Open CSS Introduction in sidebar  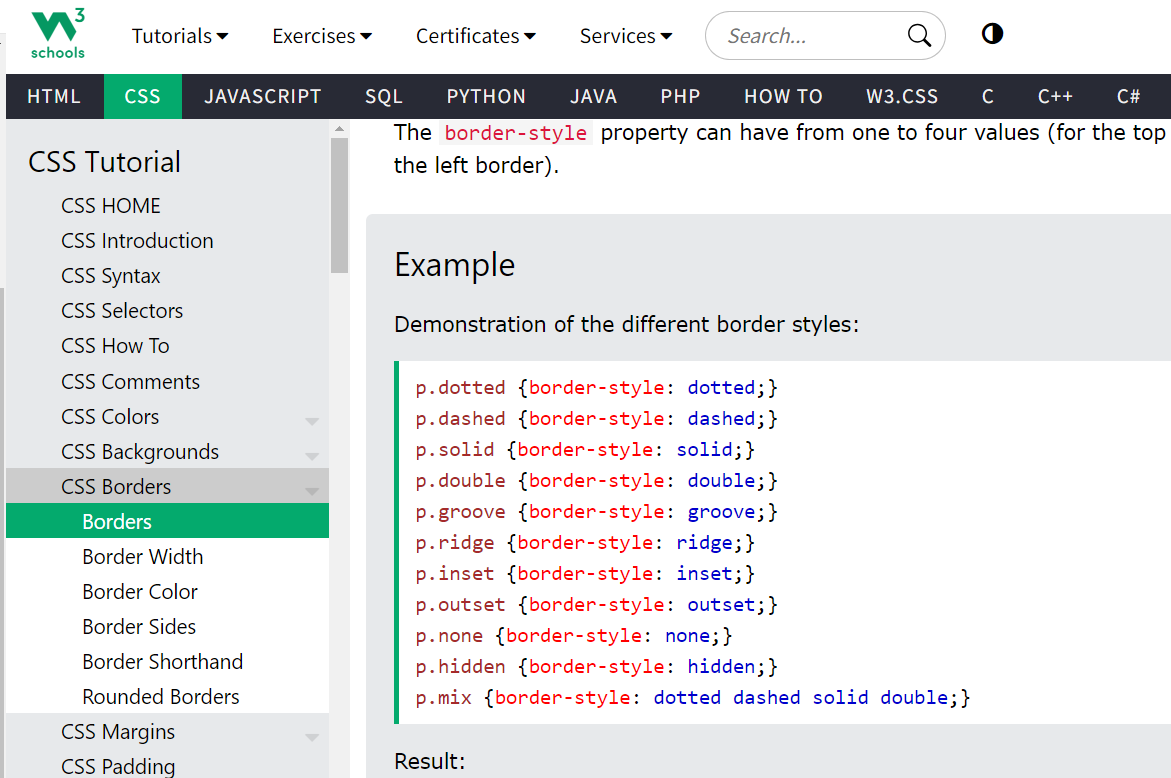(167, 240)
